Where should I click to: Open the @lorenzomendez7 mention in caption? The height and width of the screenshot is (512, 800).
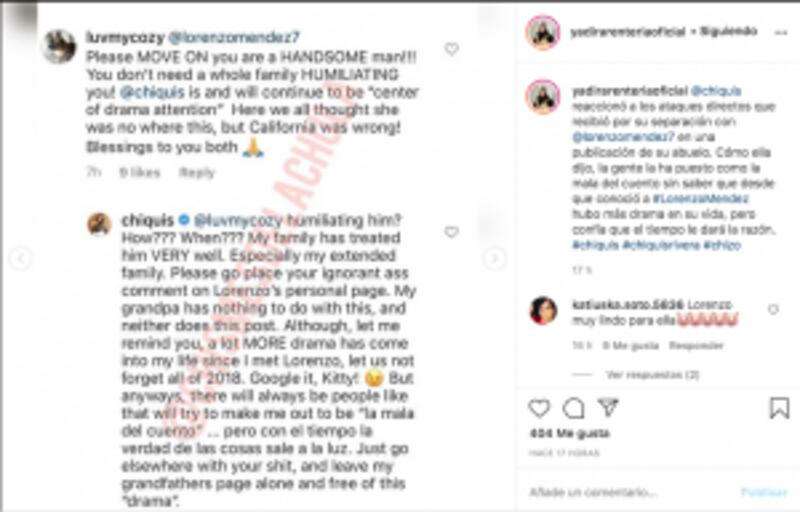[x=623, y=137]
